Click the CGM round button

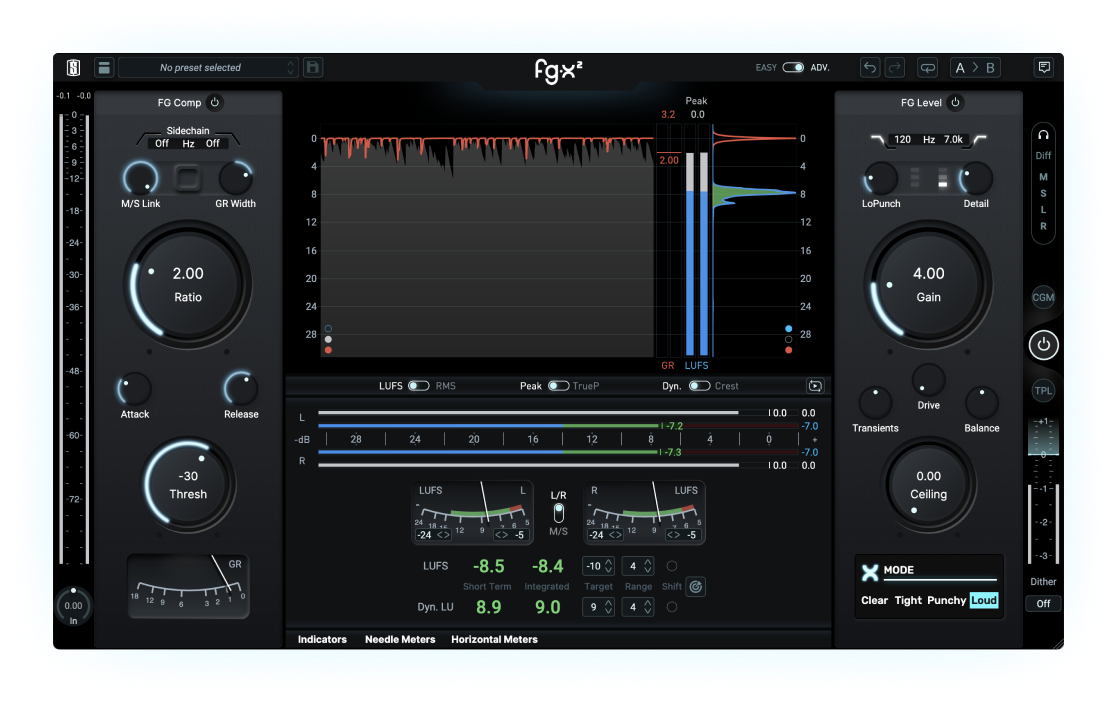(1043, 298)
